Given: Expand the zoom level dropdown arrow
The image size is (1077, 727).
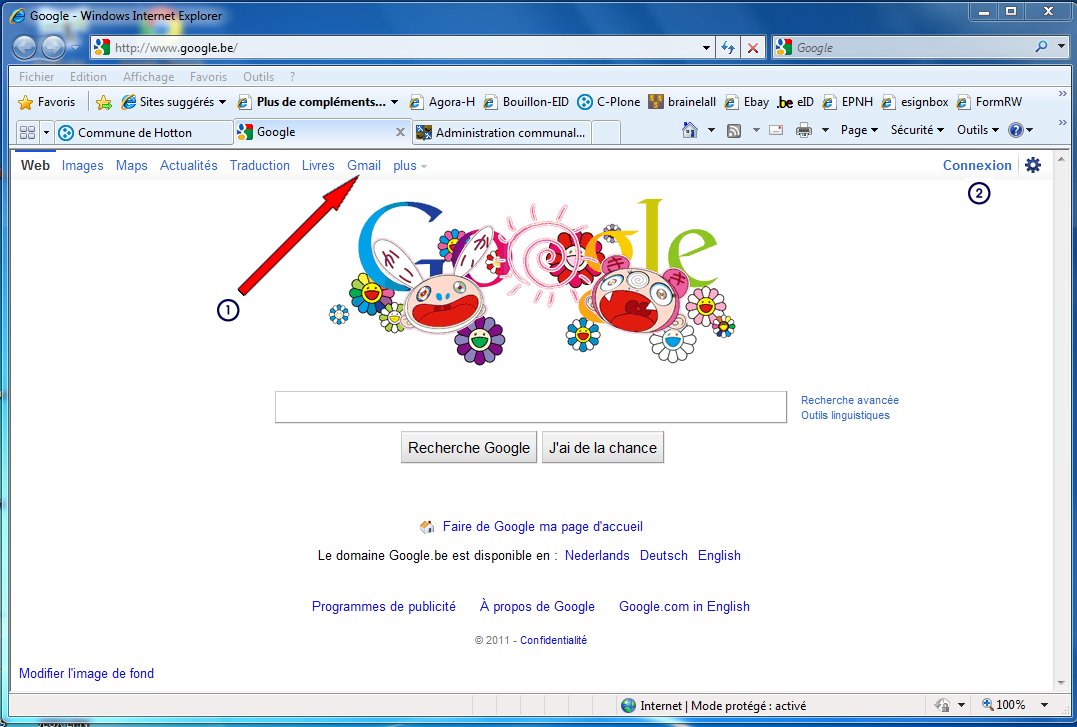Looking at the screenshot, I should coord(1044,704).
